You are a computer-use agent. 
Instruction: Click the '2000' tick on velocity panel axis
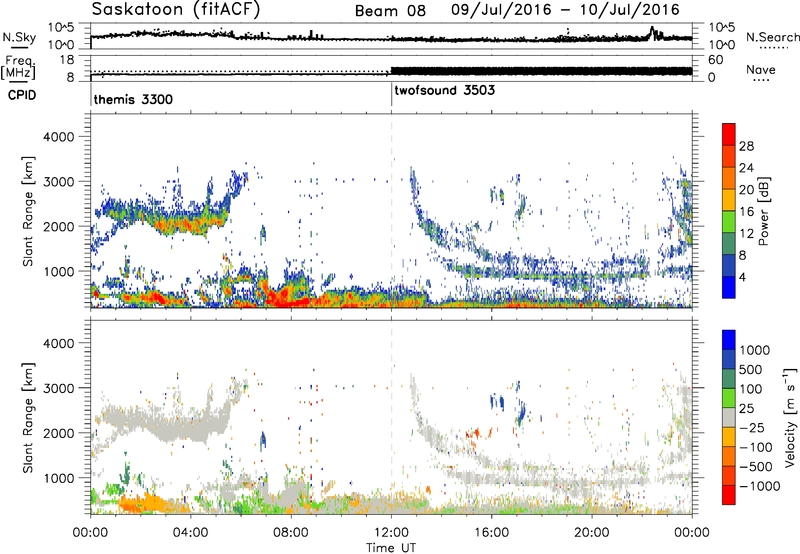pyautogui.click(x=59, y=433)
